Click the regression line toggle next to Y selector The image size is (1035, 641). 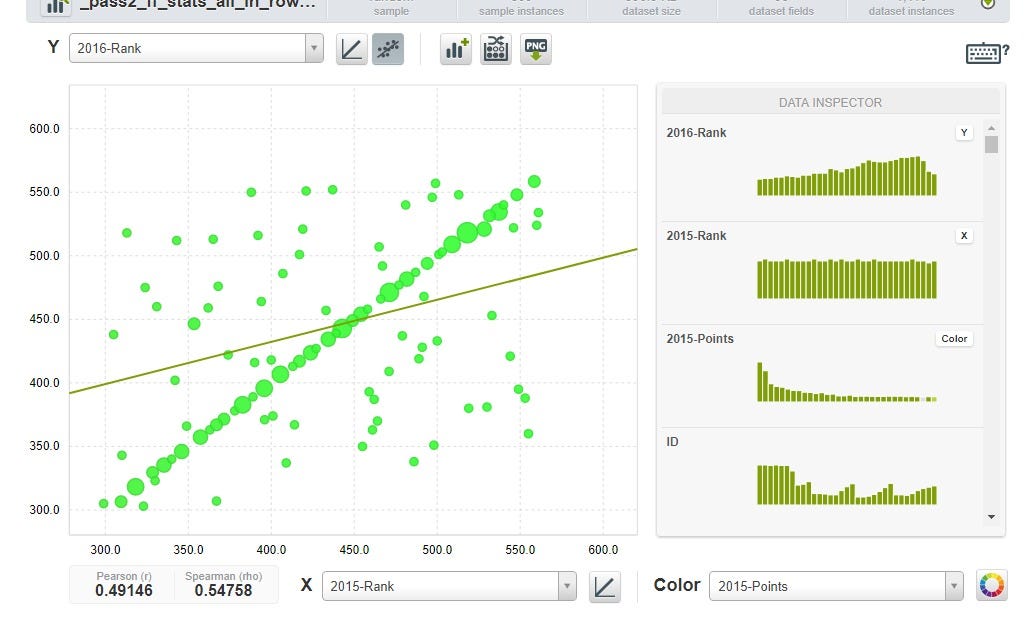pyautogui.click(x=351, y=49)
